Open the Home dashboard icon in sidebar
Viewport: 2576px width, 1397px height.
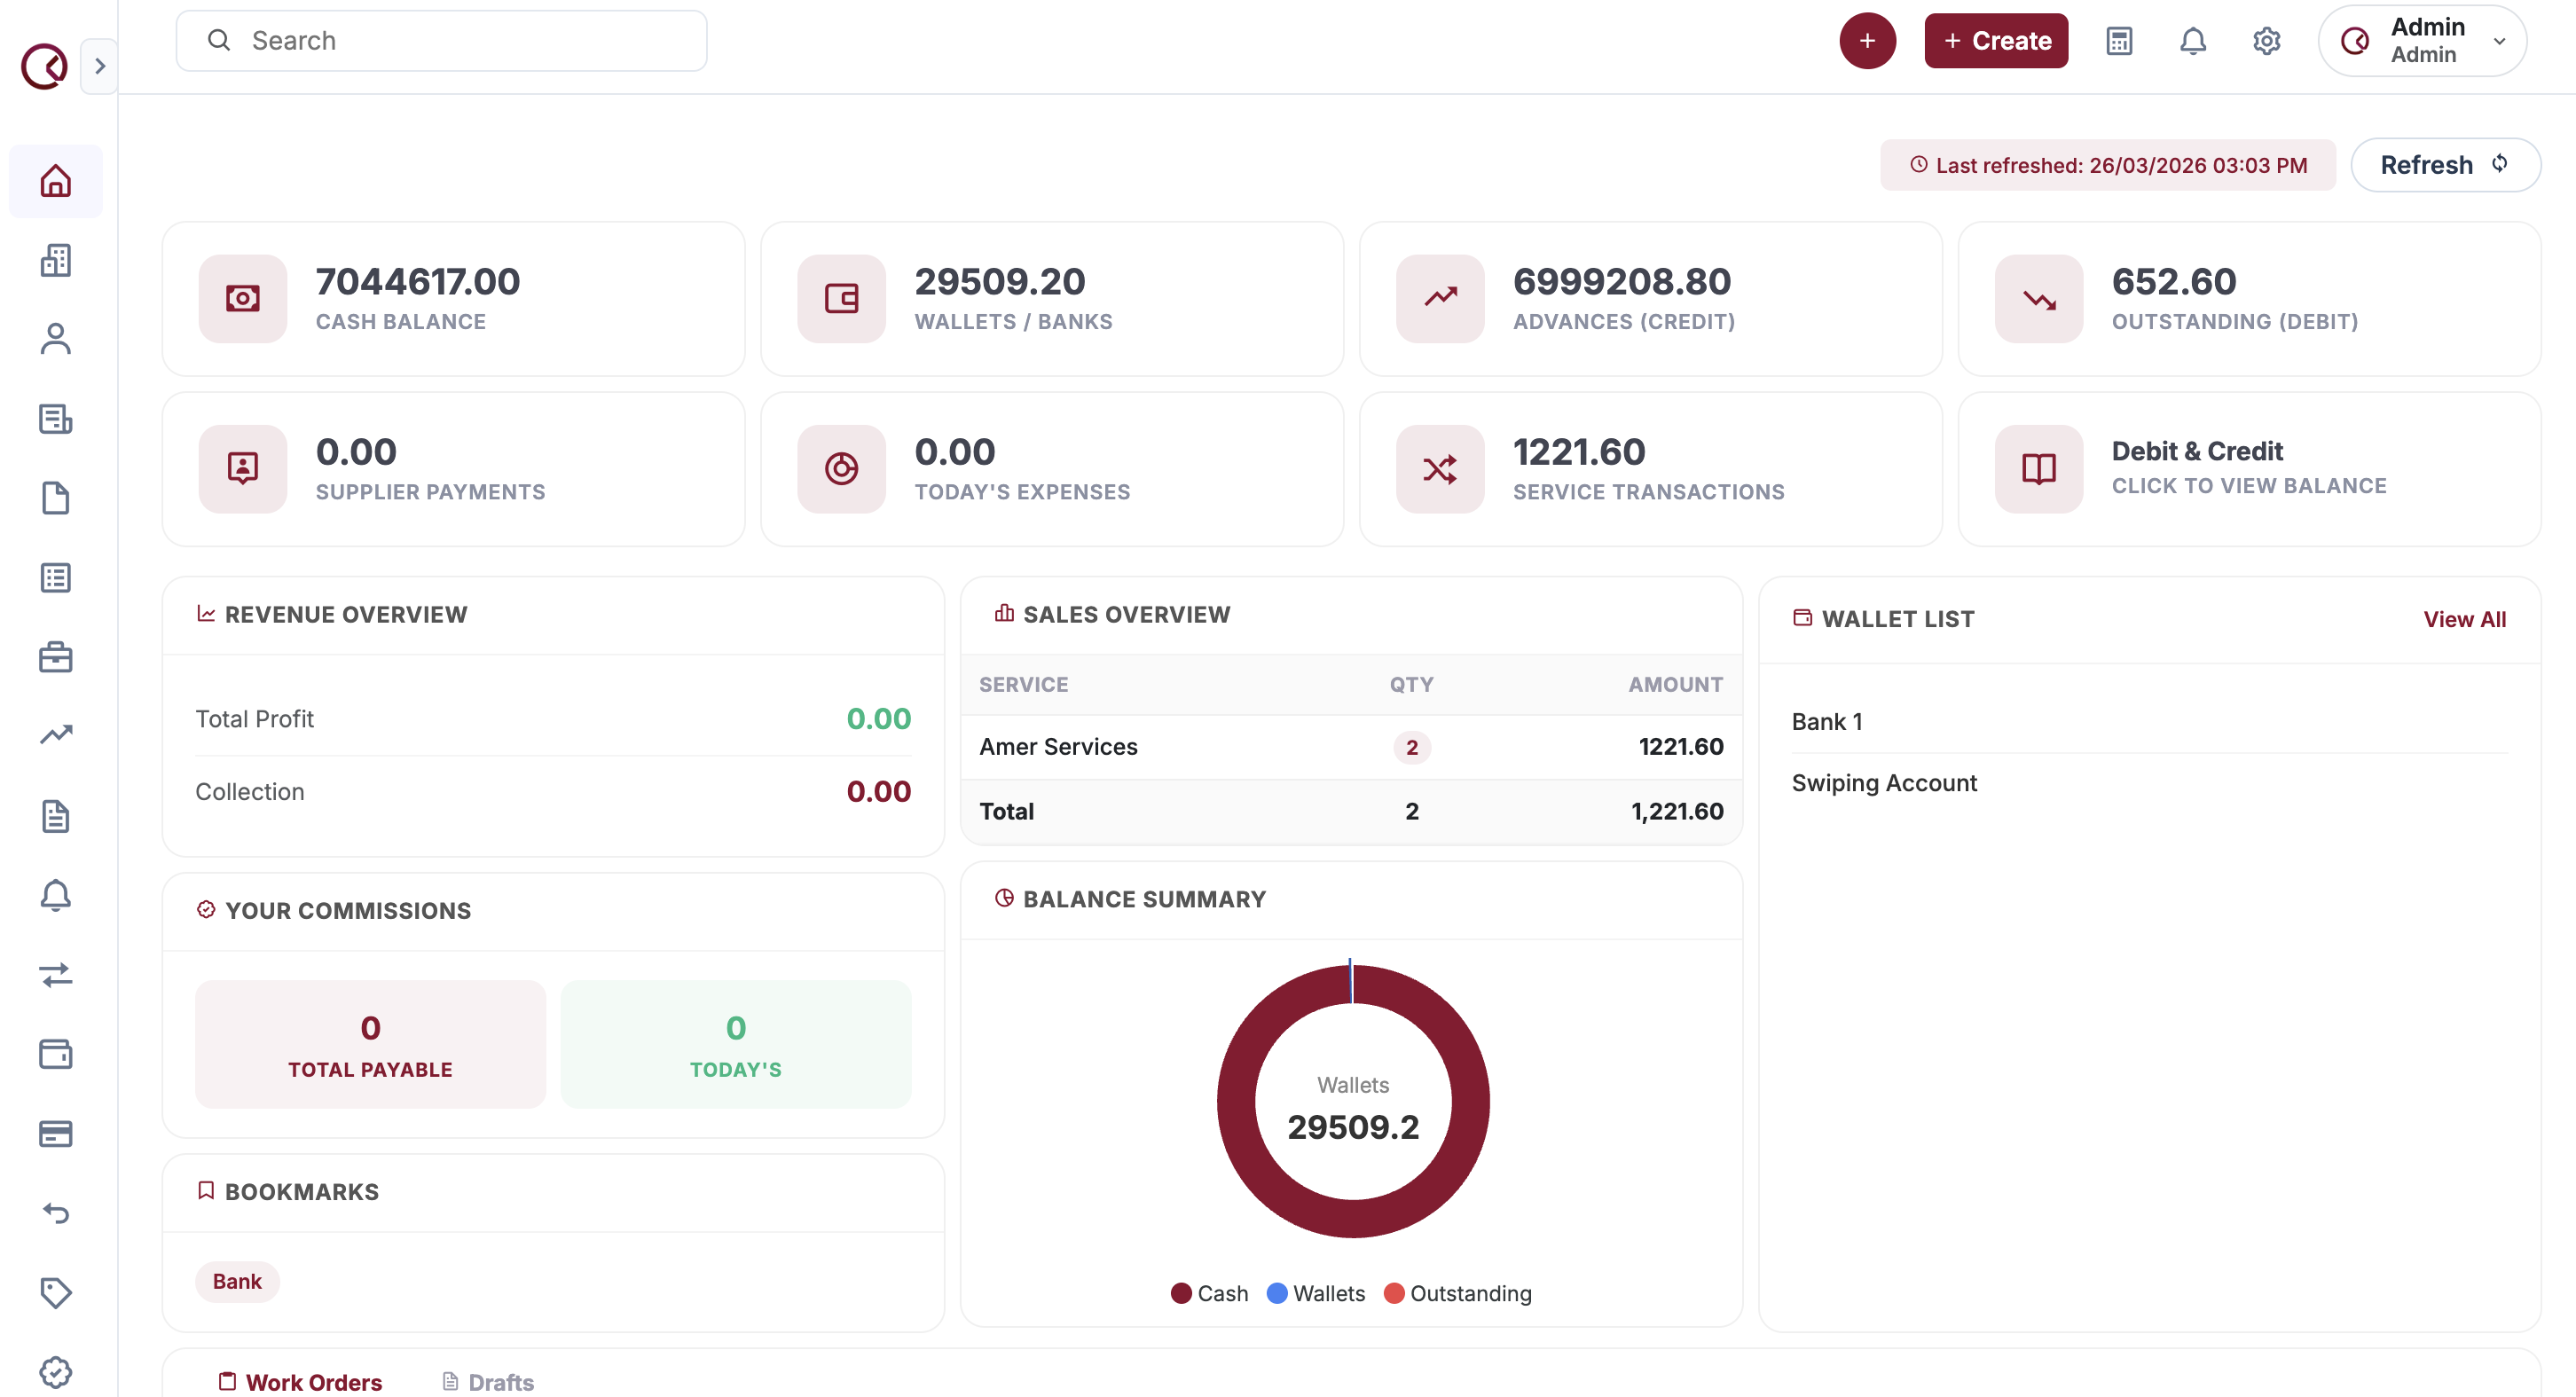click(x=55, y=181)
